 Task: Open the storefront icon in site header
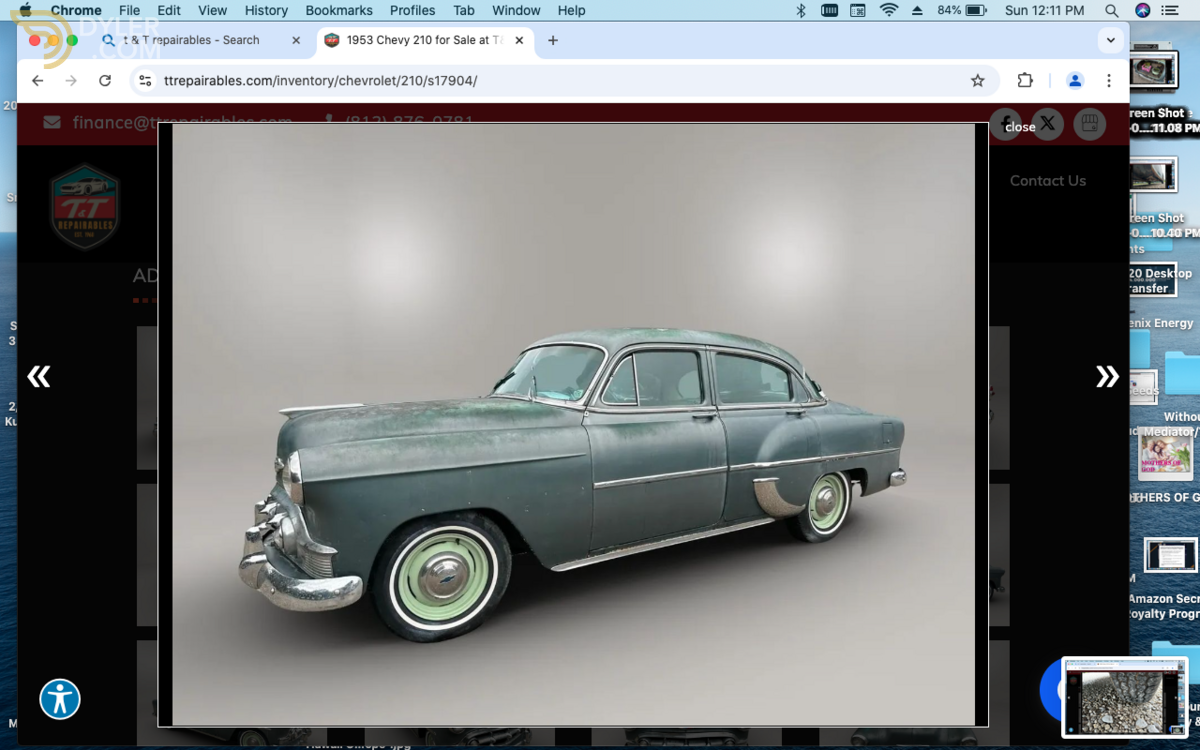pos(1090,124)
